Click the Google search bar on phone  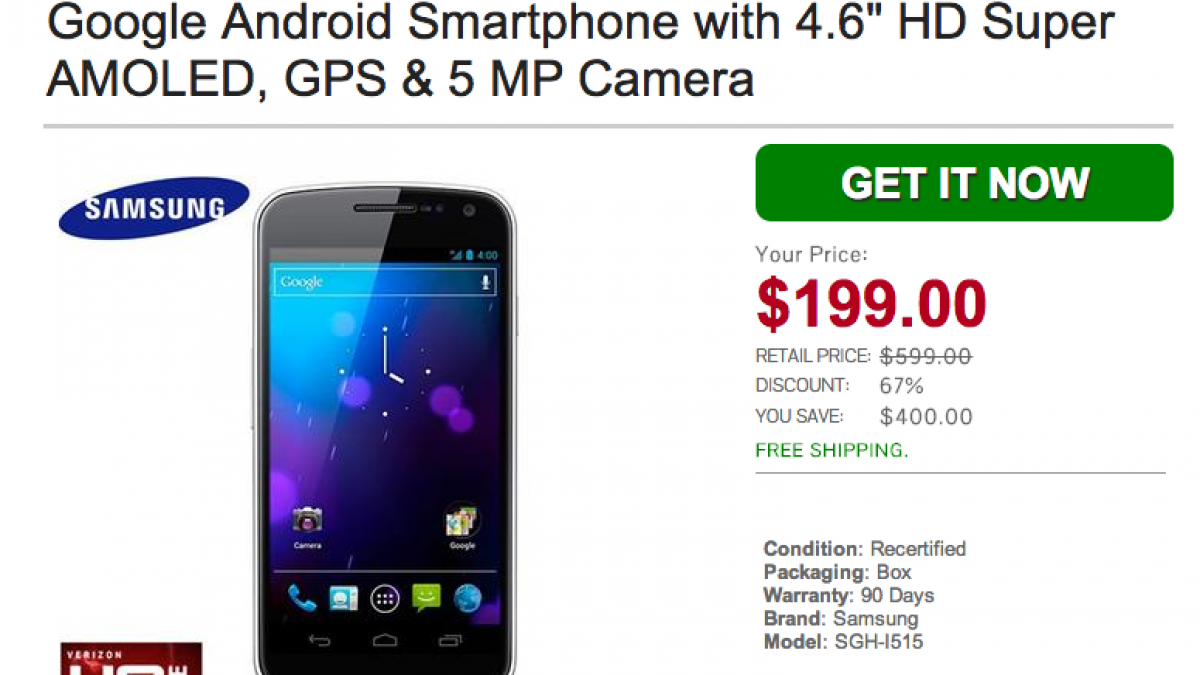(x=385, y=282)
